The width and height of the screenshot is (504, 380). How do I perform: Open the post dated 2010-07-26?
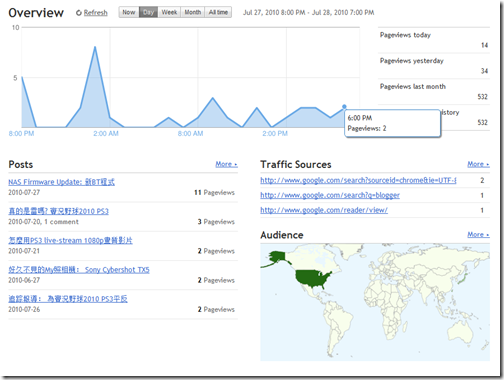tap(68, 299)
